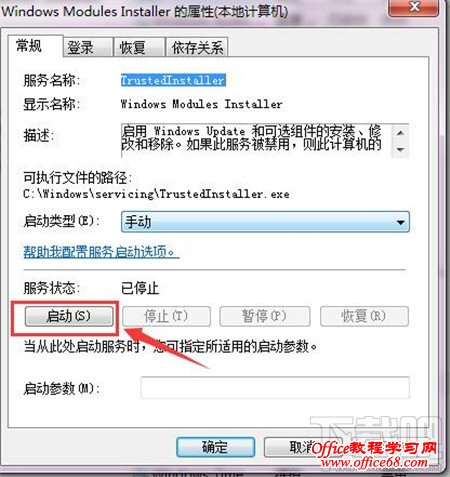The width and height of the screenshot is (450, 477).
Task: Click inside the 描述 description text box
Action: [x=256, y=140]
